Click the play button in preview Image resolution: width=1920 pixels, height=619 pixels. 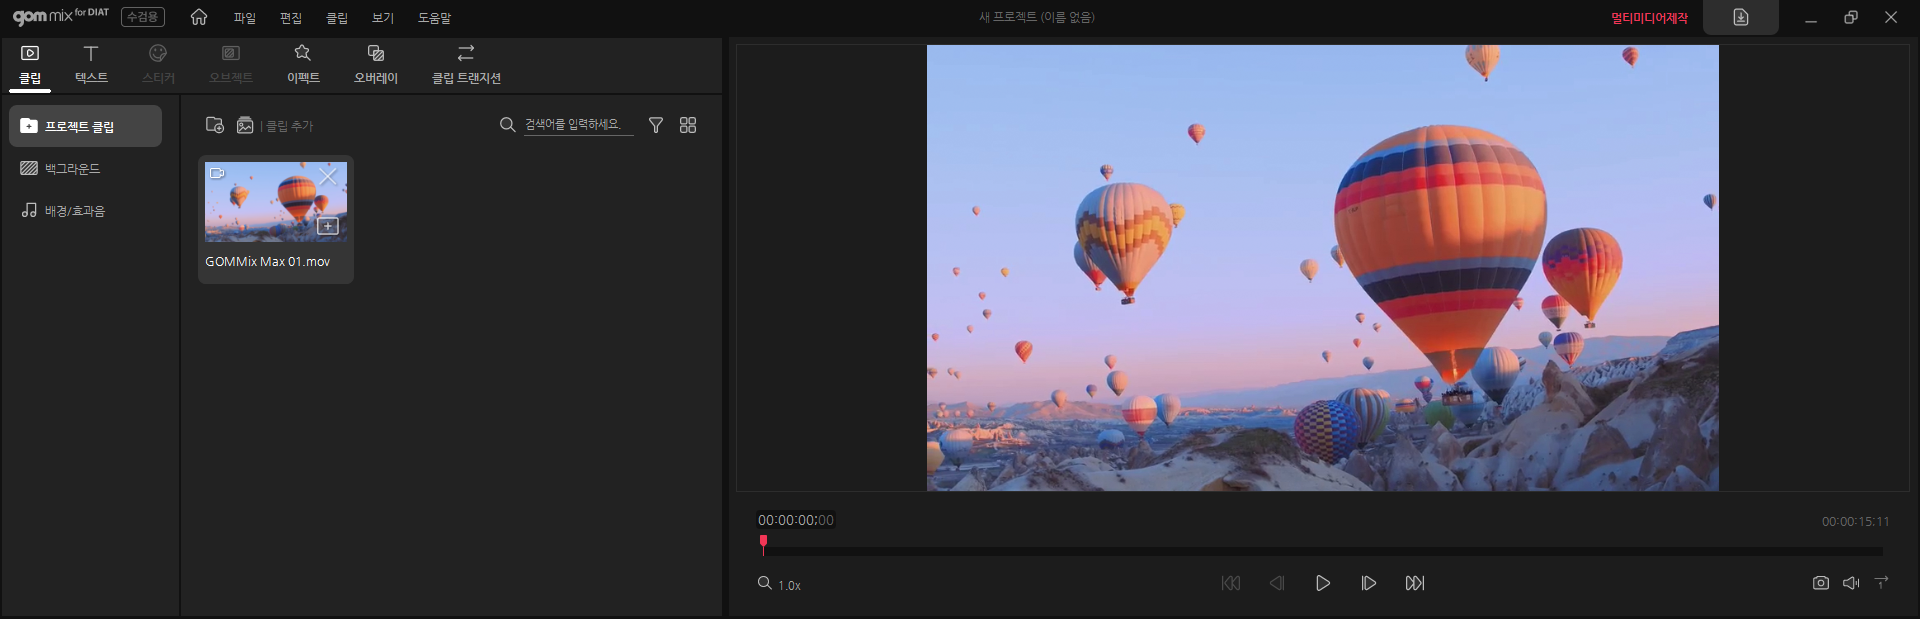tap(1322, 583)
